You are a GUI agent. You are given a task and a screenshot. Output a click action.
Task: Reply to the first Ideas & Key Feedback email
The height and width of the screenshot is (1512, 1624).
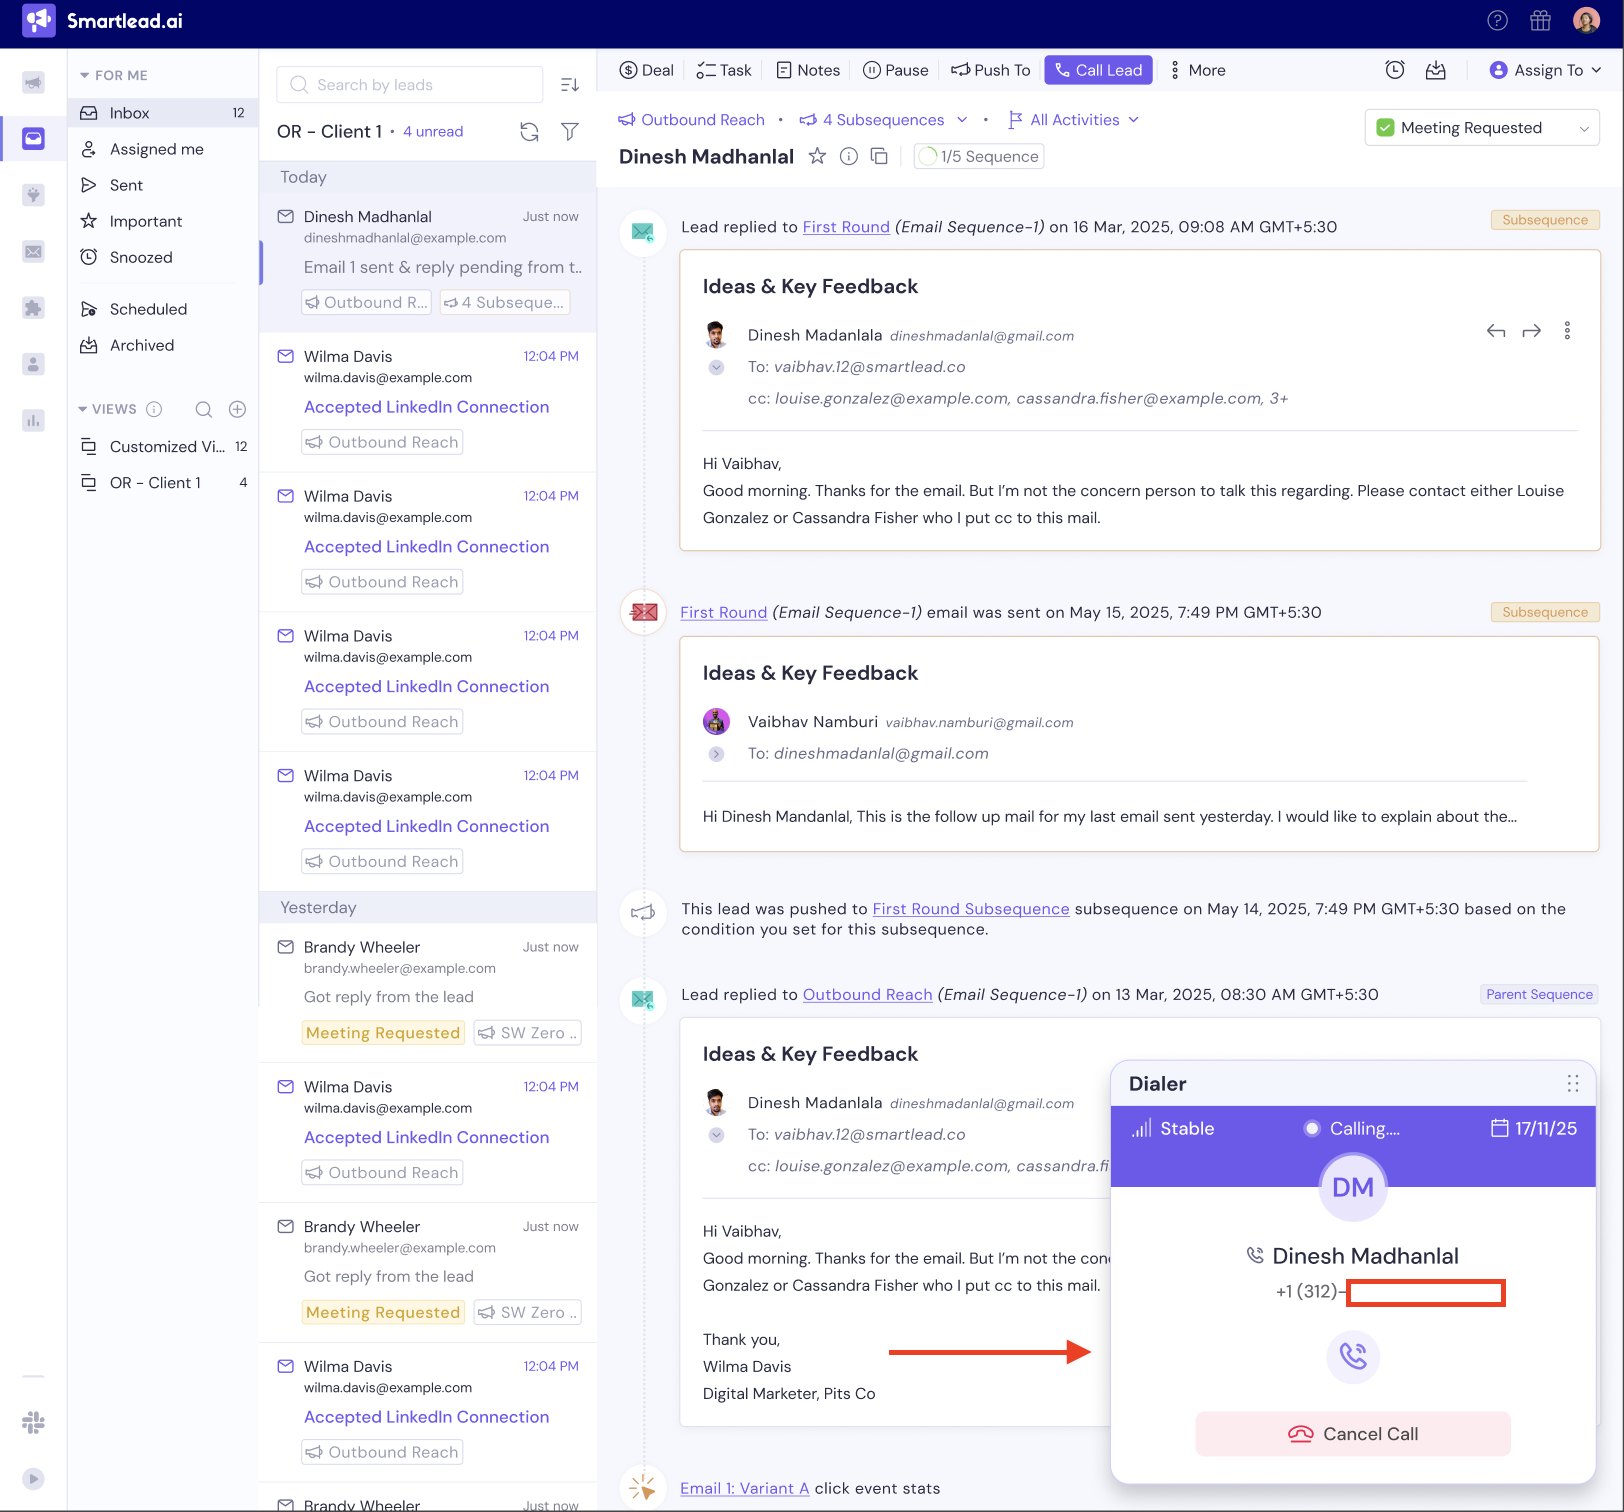coord(1496,331)
